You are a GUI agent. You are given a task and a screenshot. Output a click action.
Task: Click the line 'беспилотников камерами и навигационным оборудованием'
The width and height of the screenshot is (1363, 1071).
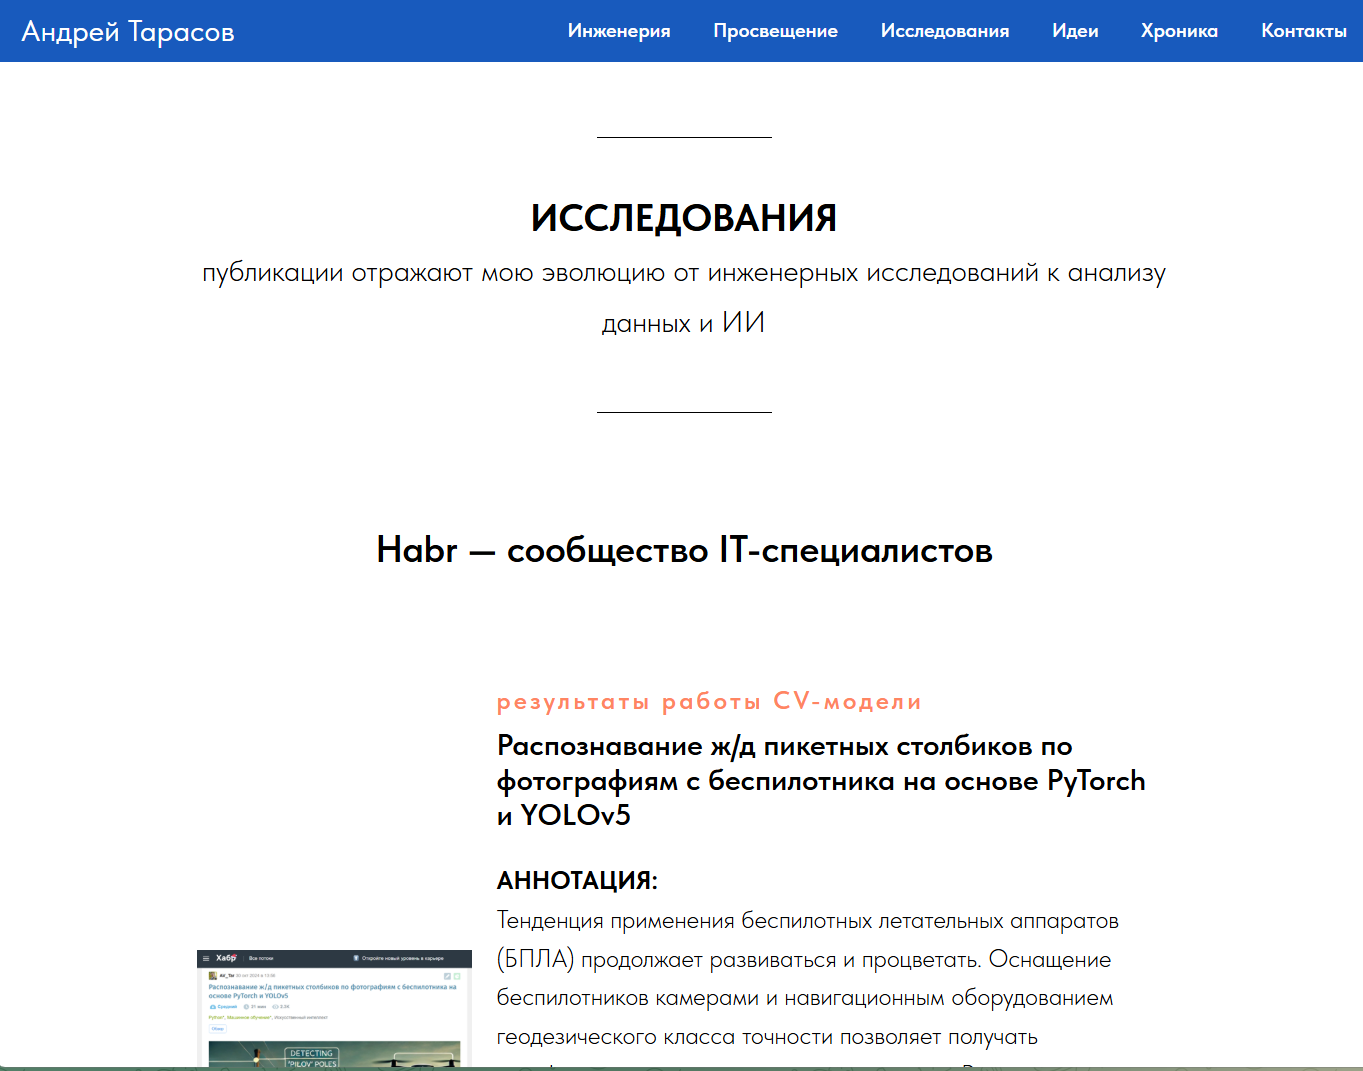[805, 998]
